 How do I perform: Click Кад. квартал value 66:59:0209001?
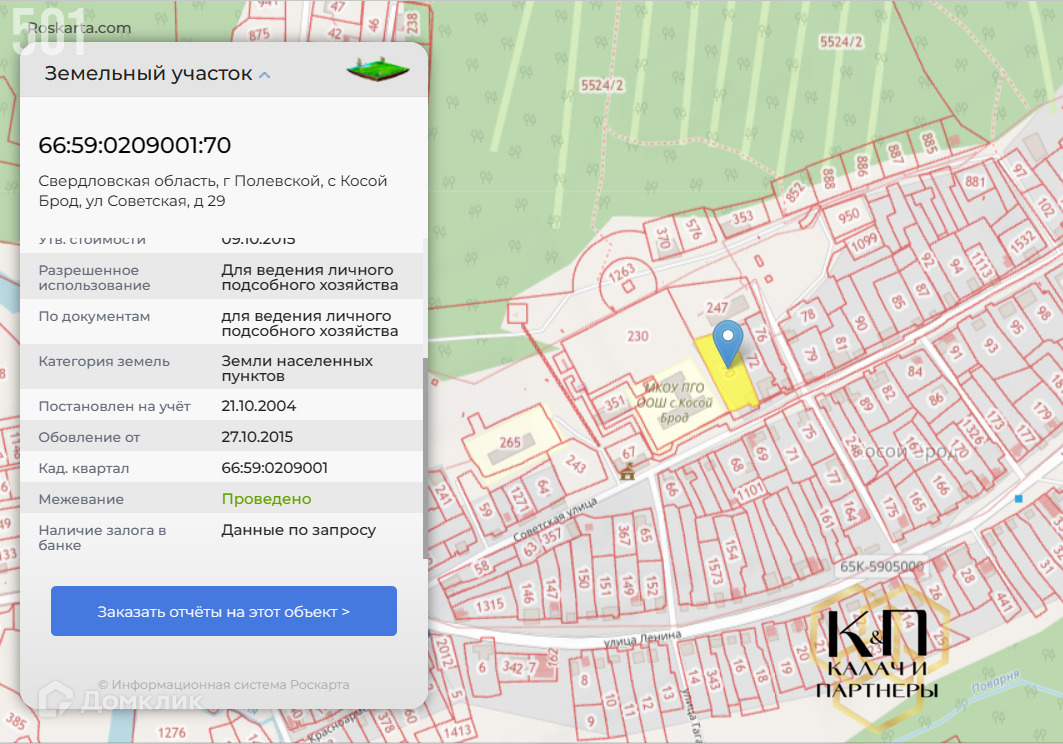click(x=275, y=468)
